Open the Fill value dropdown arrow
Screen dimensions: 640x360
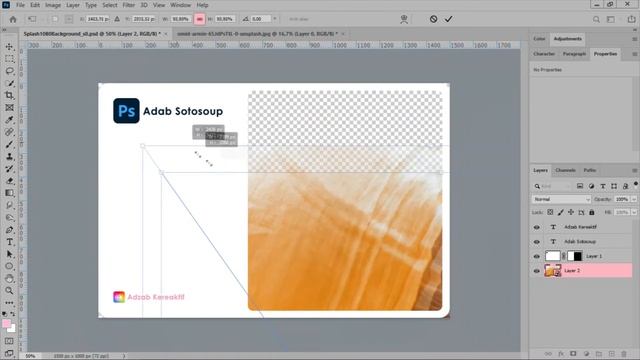coord(633,212)
